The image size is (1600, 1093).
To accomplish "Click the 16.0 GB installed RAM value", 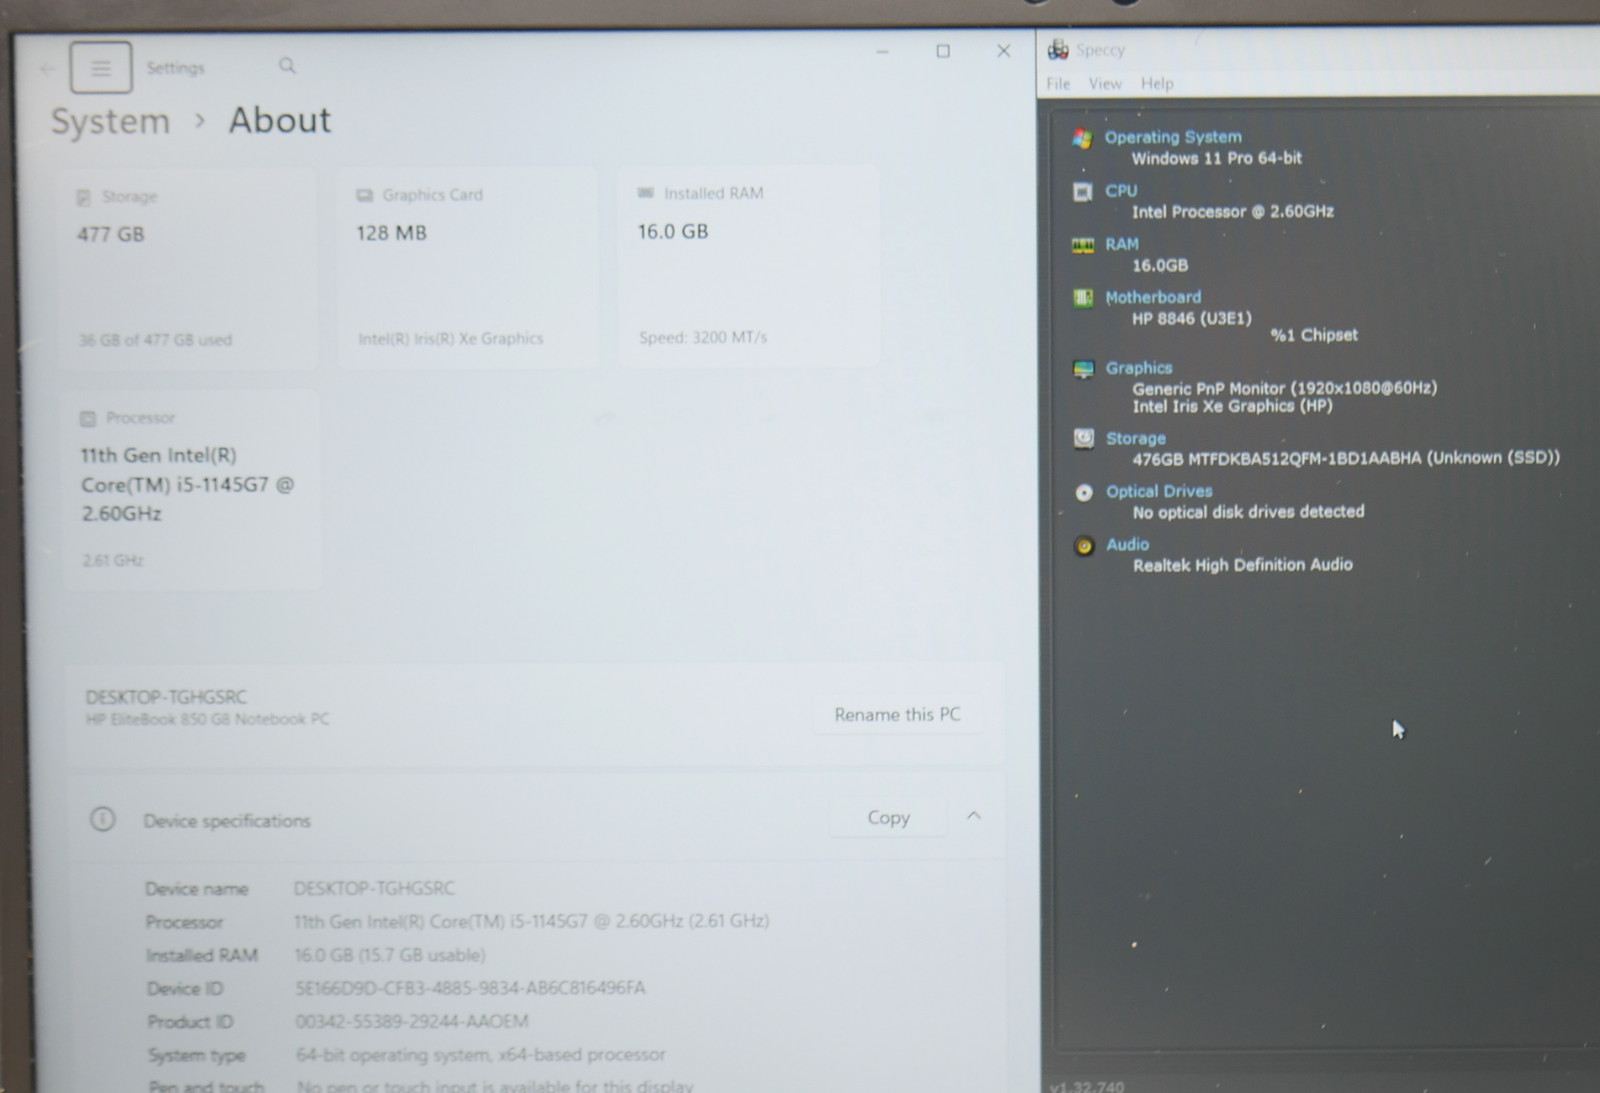I will 673,231.
